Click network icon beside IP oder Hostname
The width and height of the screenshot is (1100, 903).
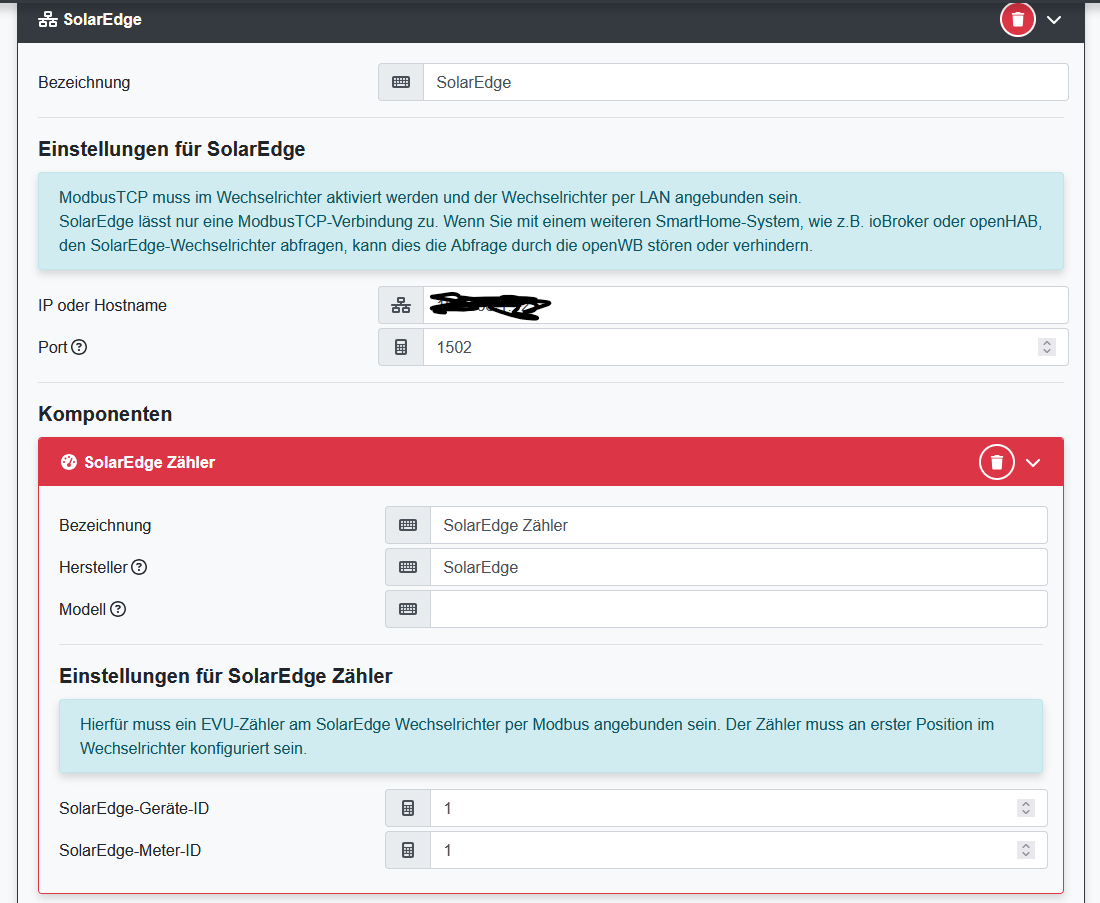point(401,305)
